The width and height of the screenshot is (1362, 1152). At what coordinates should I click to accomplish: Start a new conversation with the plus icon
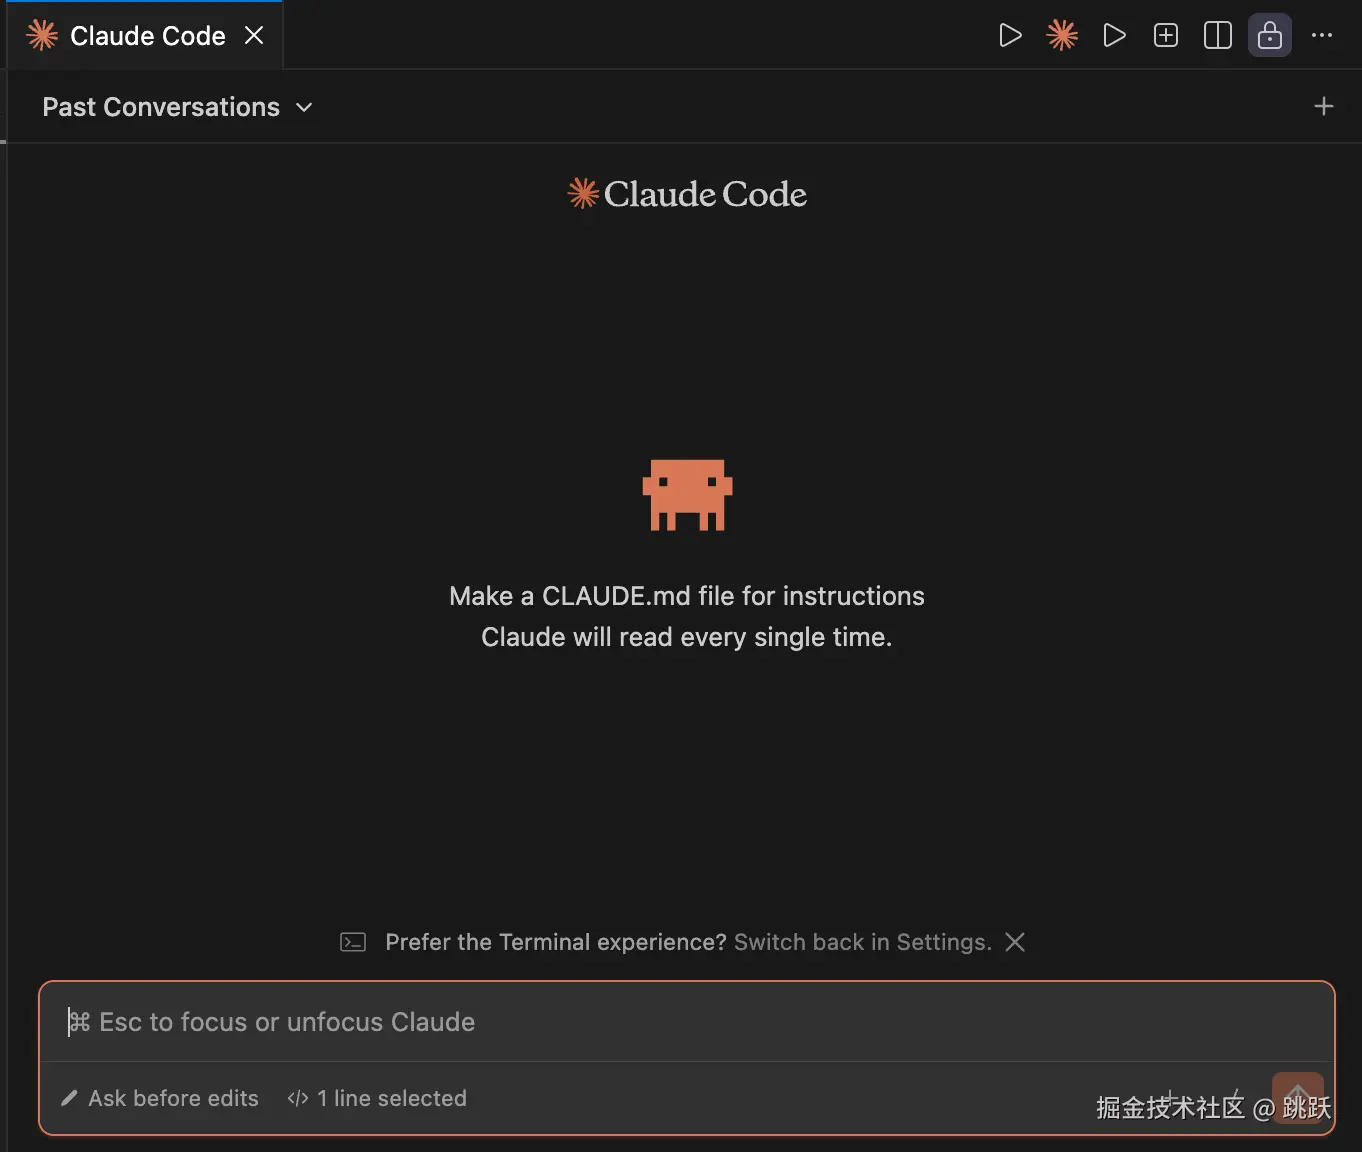click(1323, 106)
